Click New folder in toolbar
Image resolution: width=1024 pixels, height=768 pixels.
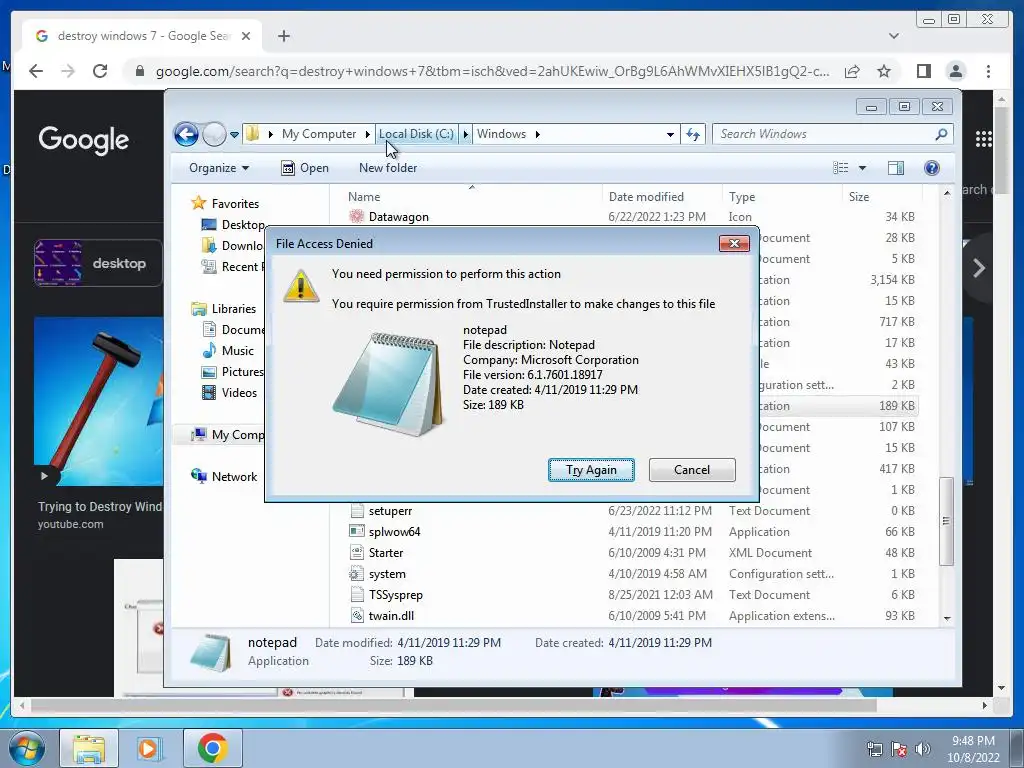tap(388, 168)
